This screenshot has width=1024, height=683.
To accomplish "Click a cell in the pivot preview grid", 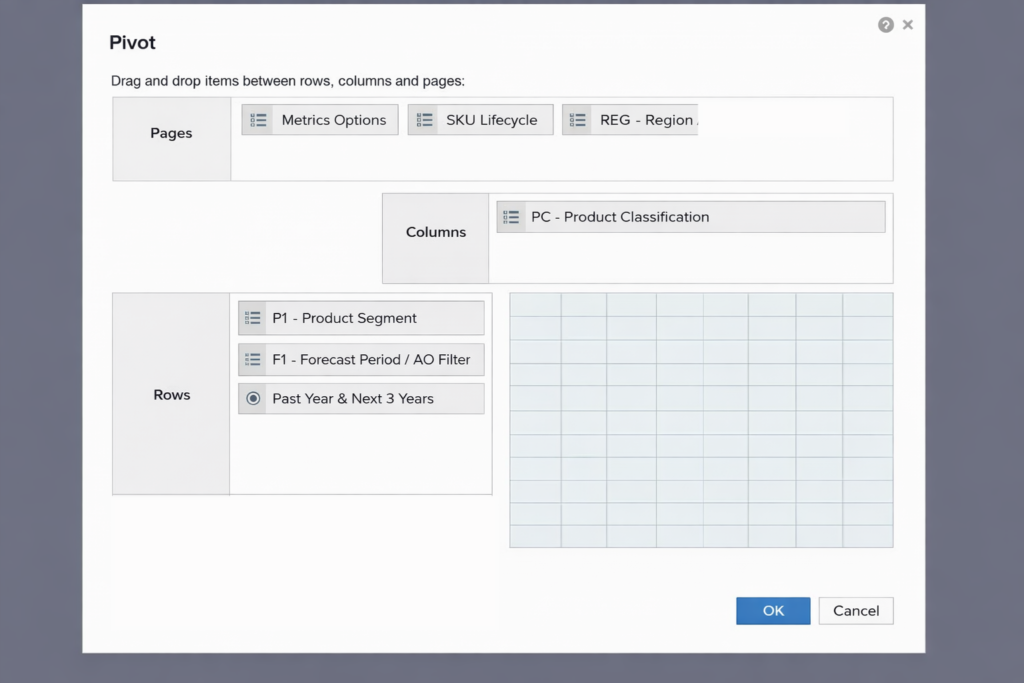I will tap(700, 420).
